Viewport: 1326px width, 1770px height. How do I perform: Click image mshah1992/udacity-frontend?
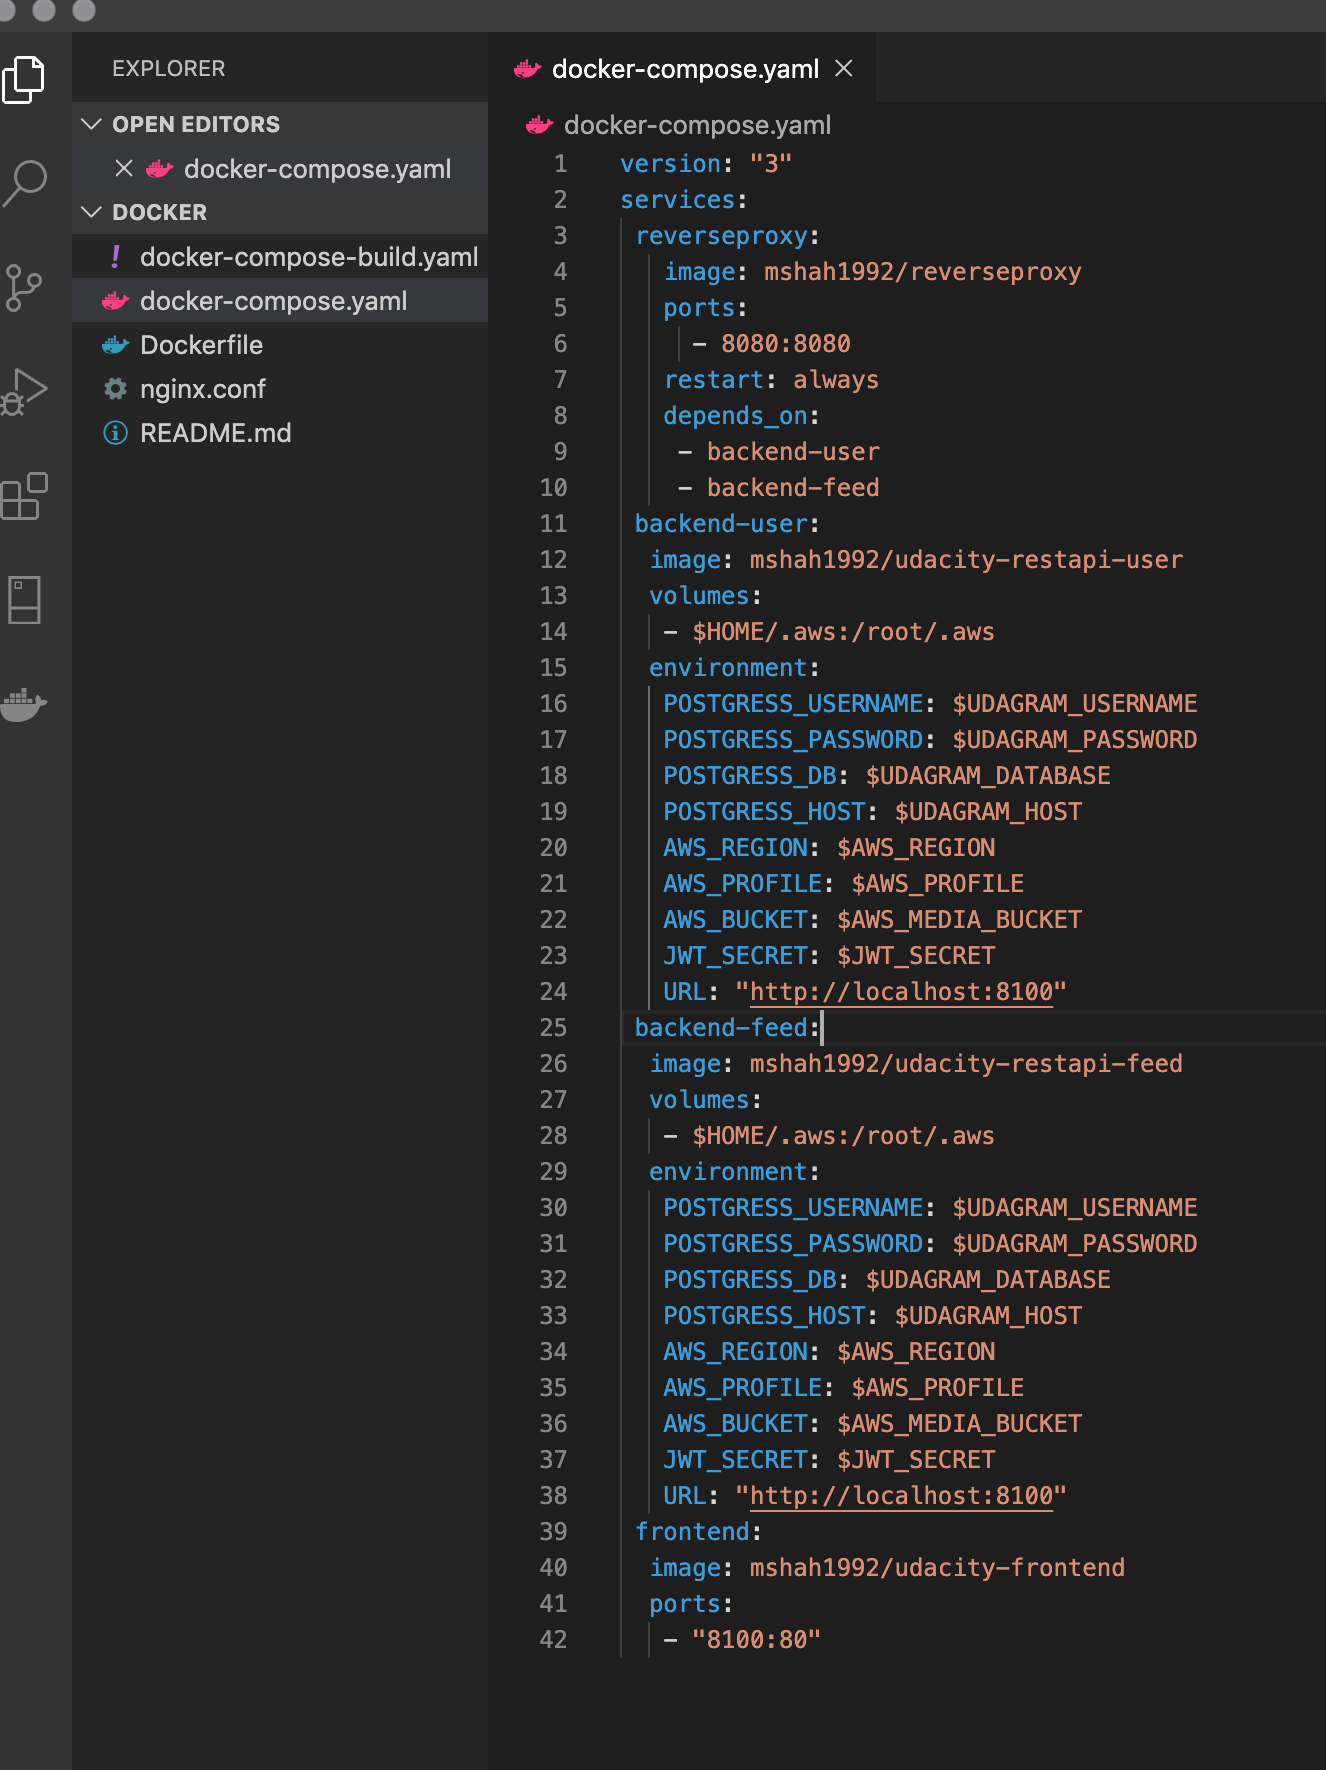pyautogui.click(x=937, y=1567)
